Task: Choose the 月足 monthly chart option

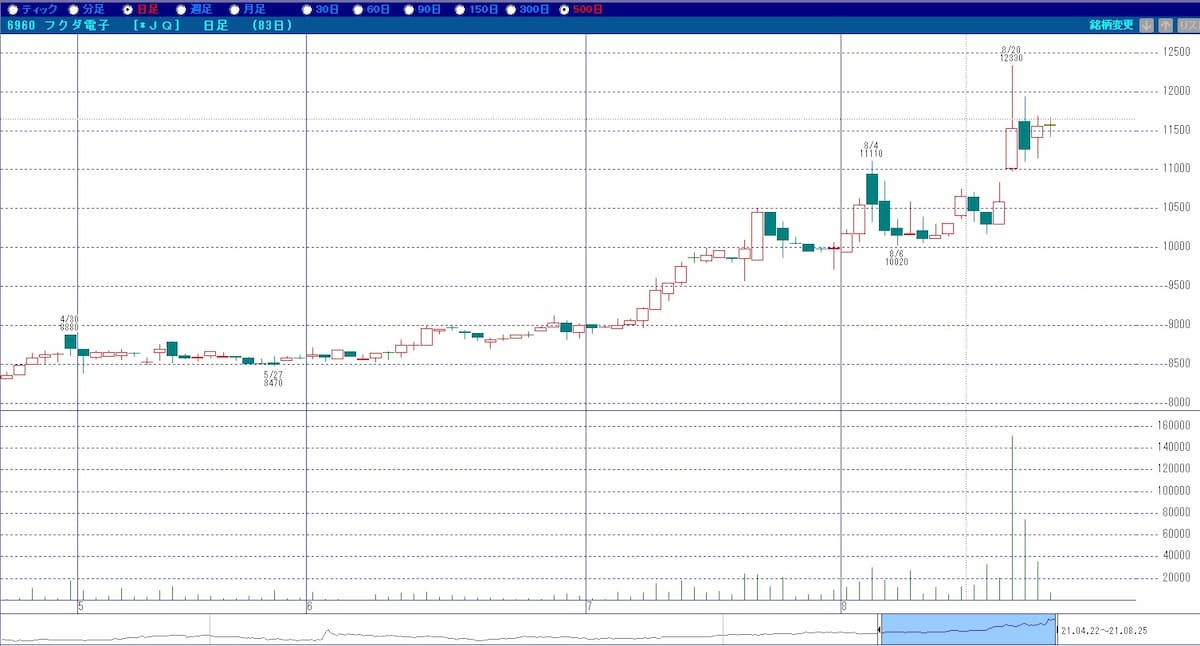Action: point(235,9)
